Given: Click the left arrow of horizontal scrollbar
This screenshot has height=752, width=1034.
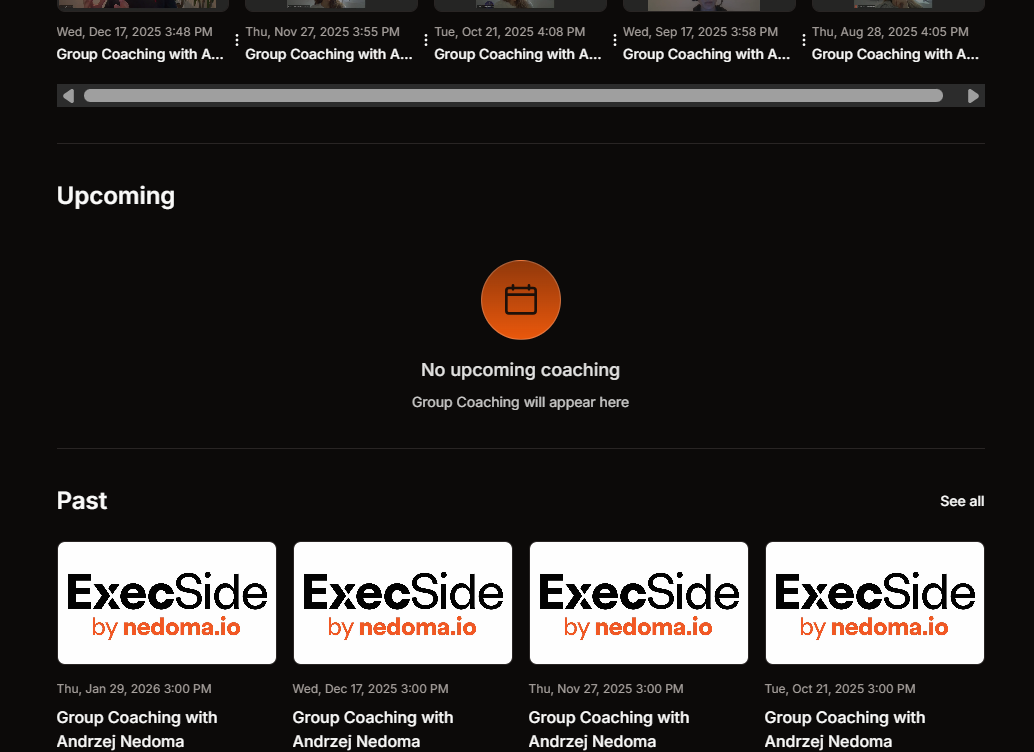Looking at the screenshot, I should pyautogui.click(x=68, y=96).
